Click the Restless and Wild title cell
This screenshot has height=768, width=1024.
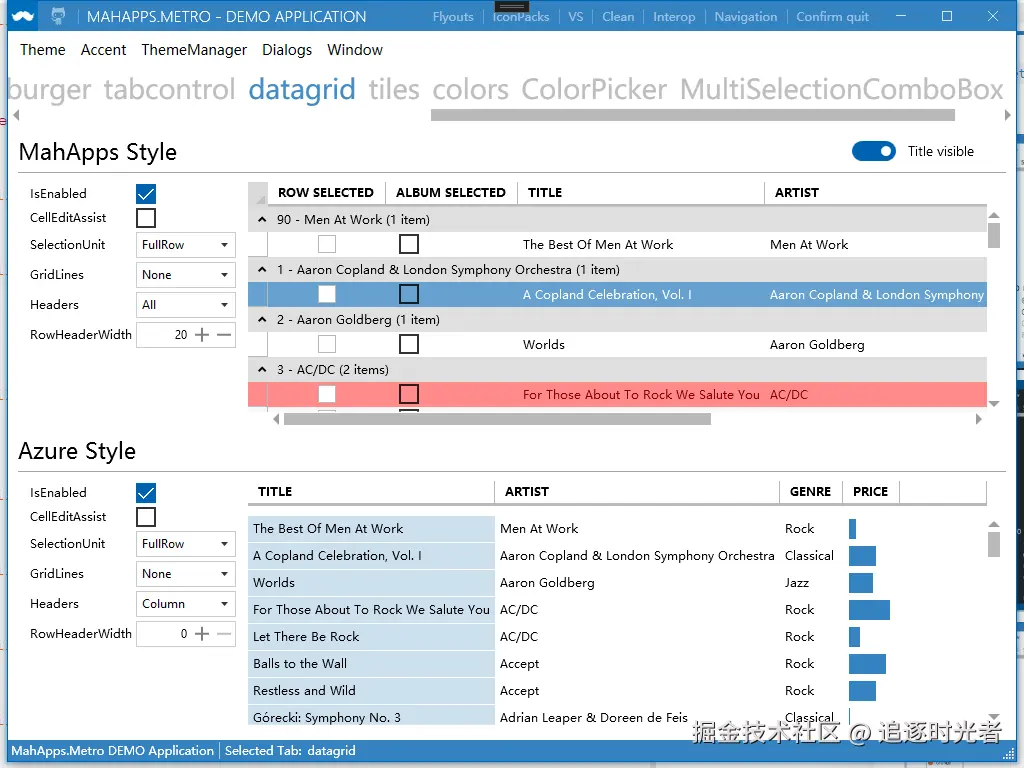pos(371,691)
